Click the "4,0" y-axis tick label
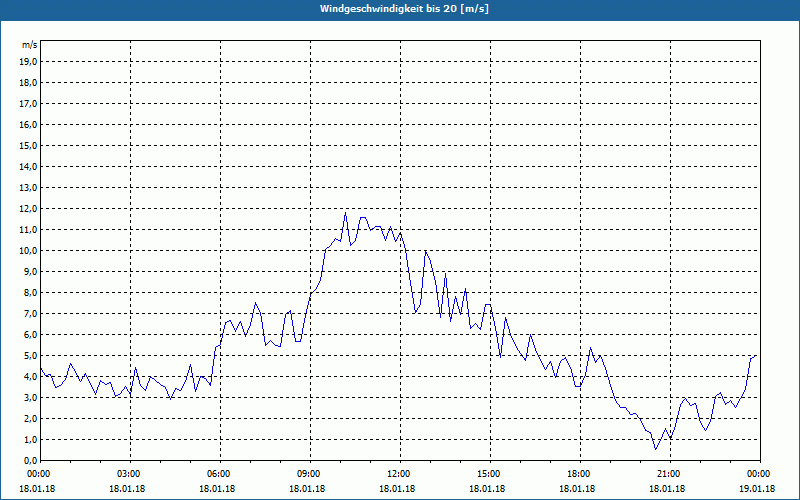This screenshot has height=500, width=800. (x=31, y=377)
